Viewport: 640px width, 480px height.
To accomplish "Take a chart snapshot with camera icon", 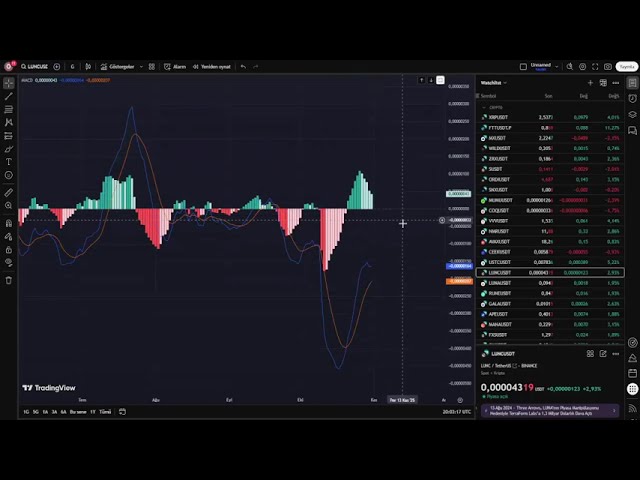I will coord(608,67).
